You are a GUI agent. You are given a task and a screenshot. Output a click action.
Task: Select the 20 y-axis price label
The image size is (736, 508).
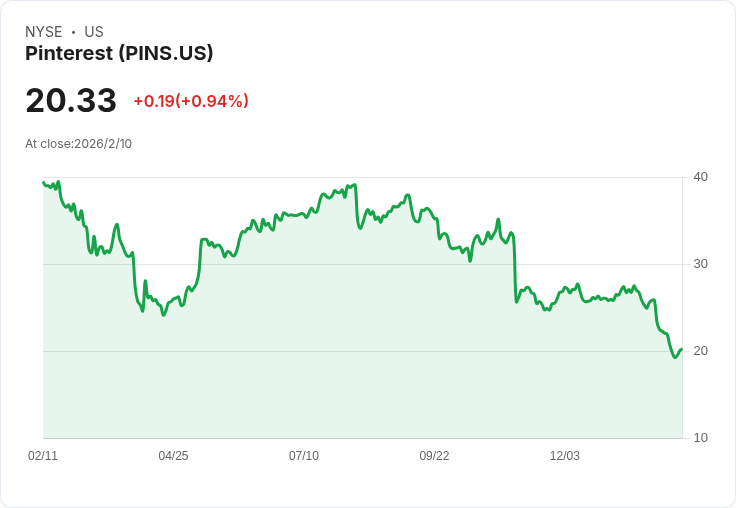(x=701, y=351)
